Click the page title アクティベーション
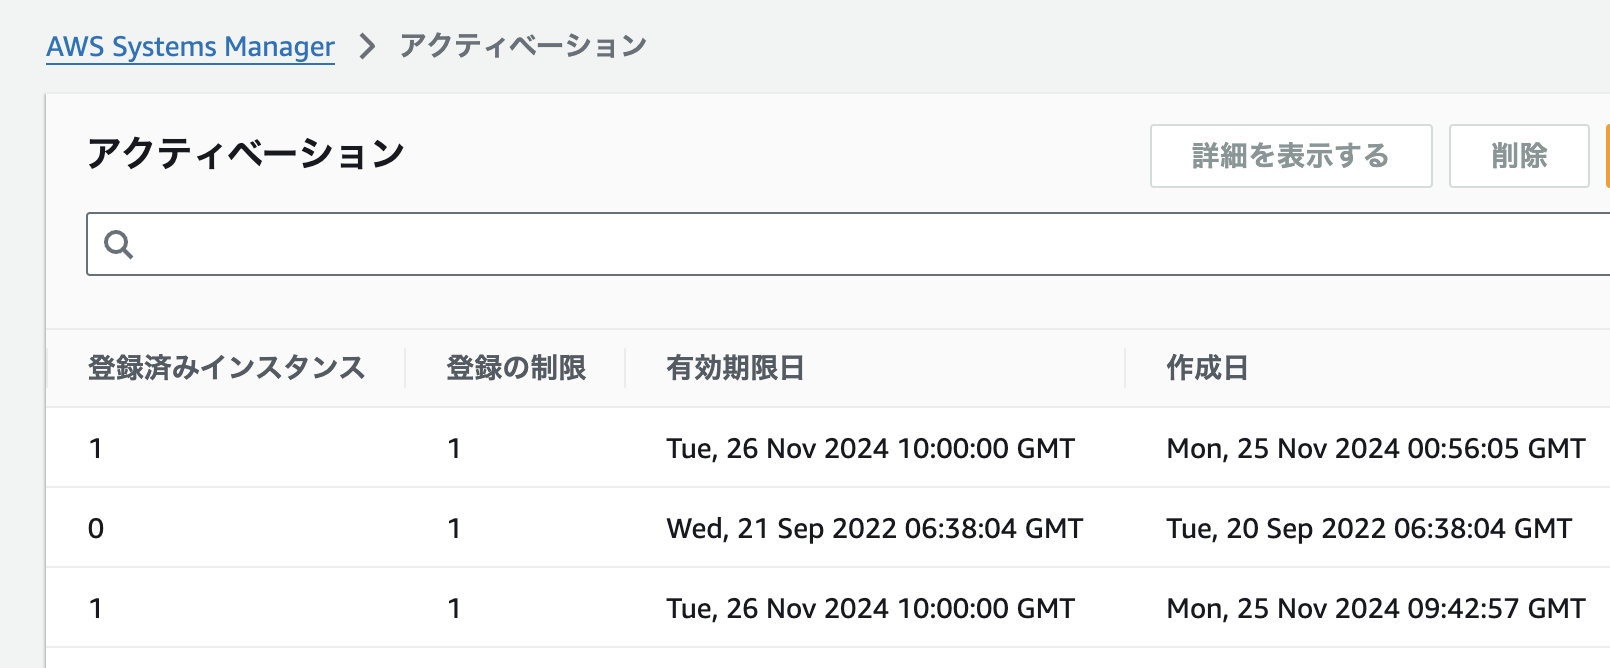 [248, 153]
